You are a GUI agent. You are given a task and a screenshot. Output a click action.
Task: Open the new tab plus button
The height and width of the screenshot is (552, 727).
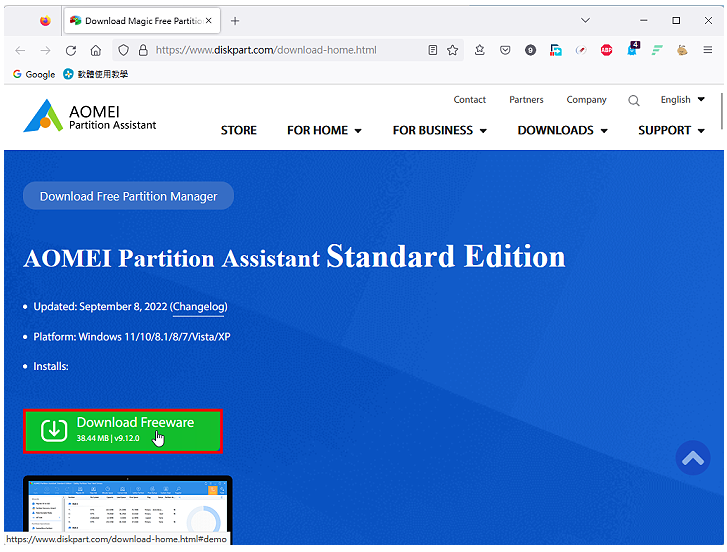(235, 21)
